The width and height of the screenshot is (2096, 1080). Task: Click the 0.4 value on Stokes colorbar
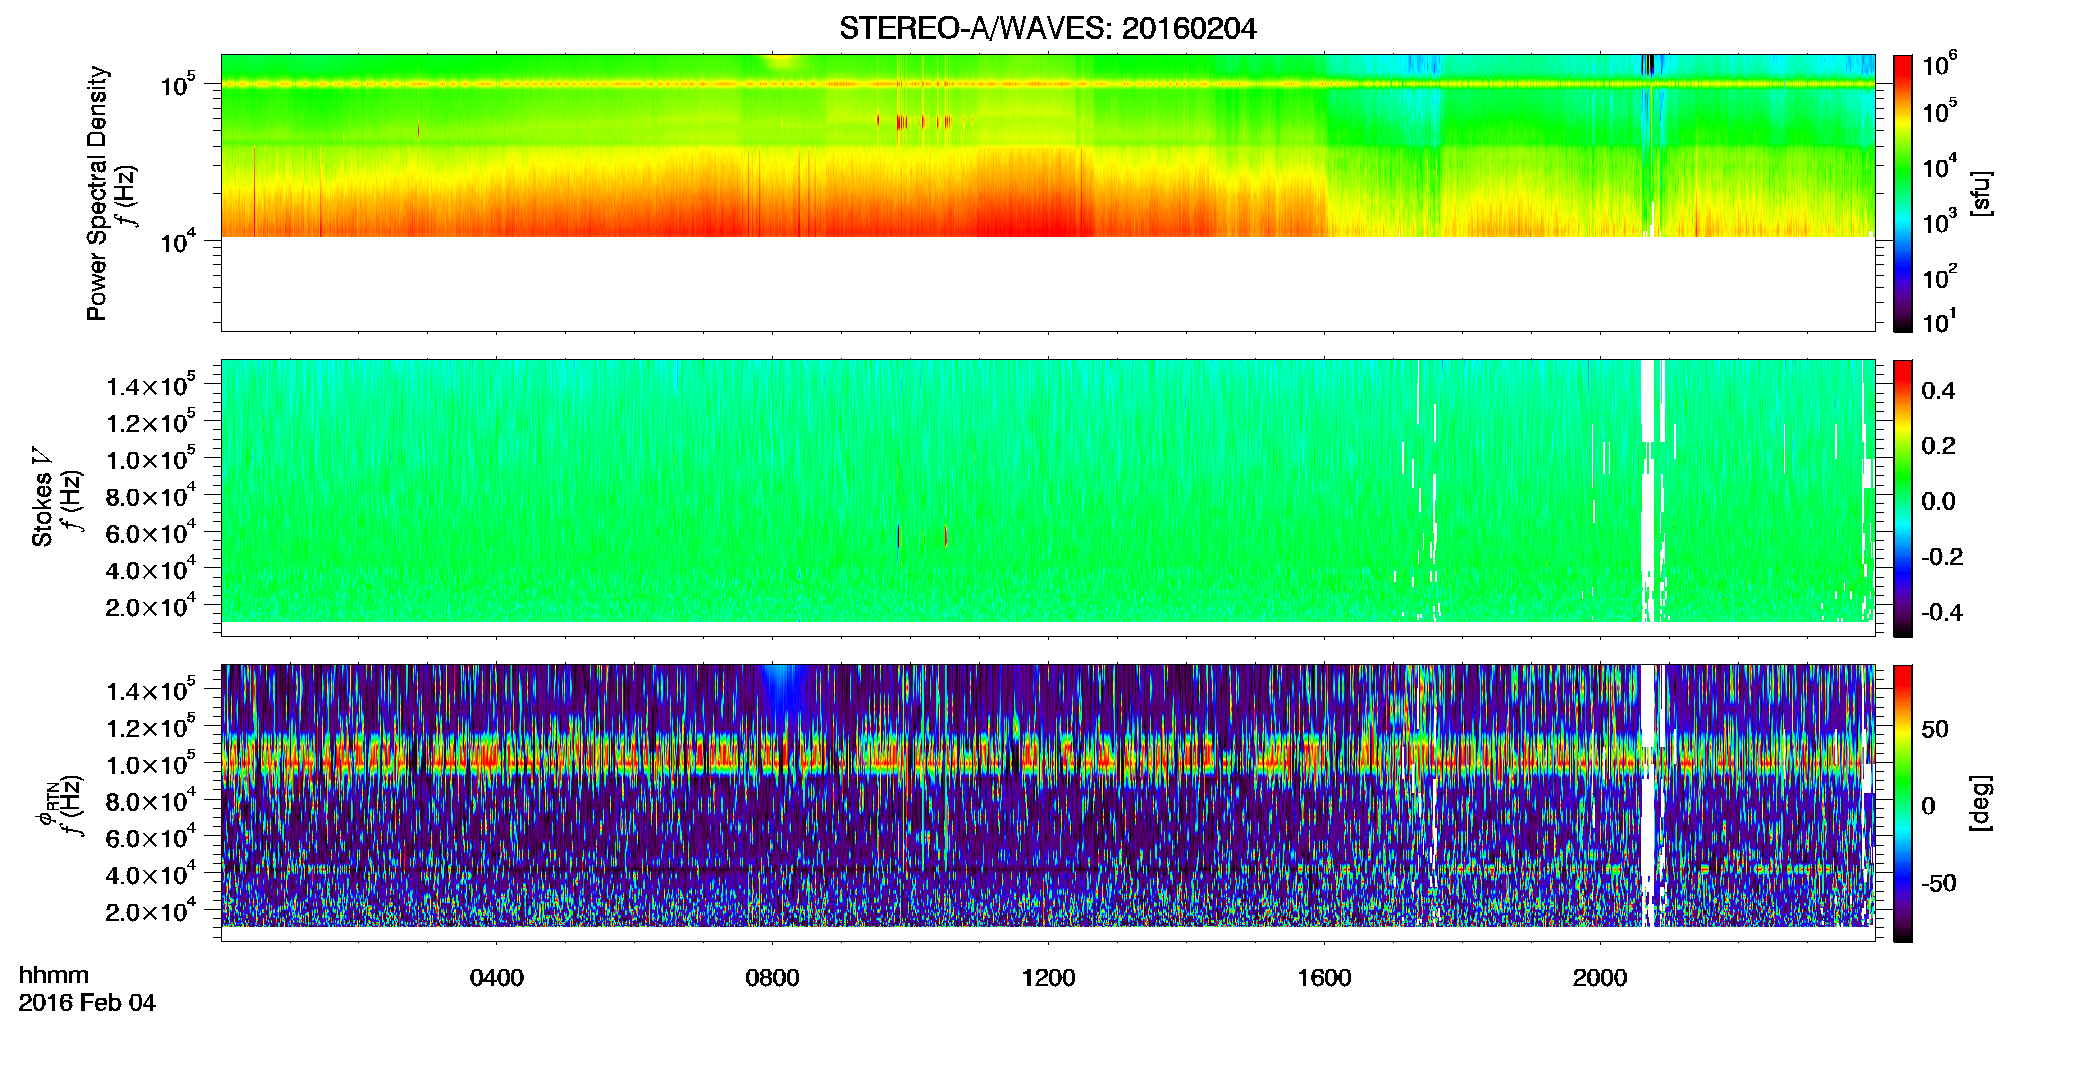[1938, 391]
